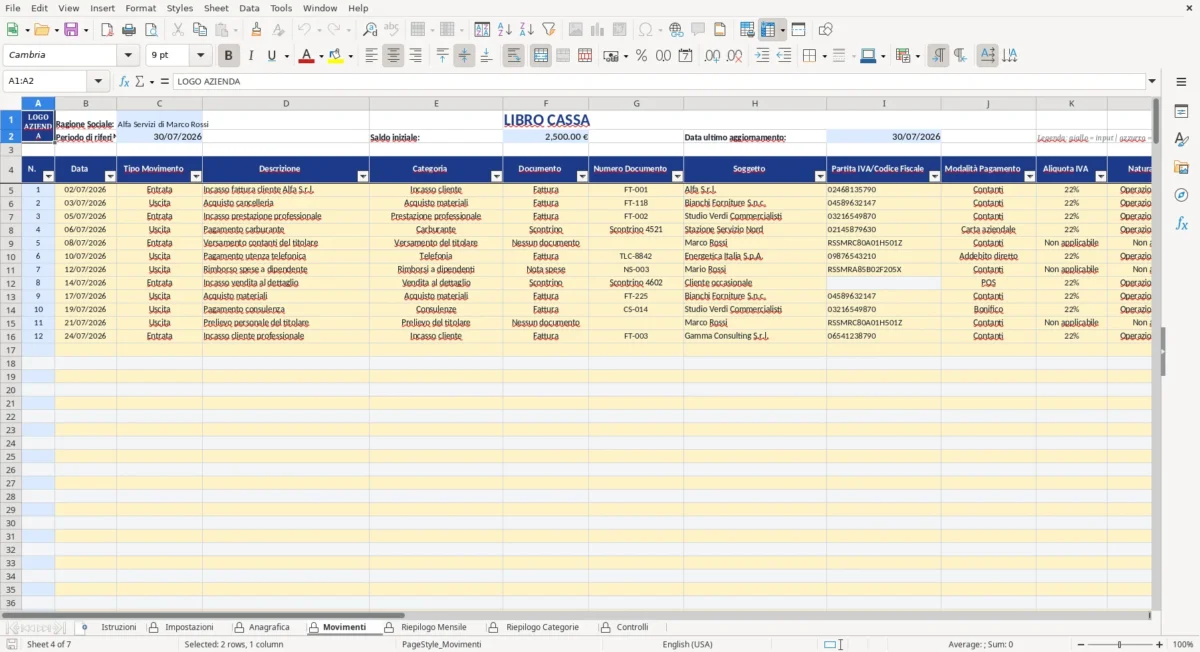
Task: Toggle Freeze Rows and Columns
Action: tap(767, 30)
